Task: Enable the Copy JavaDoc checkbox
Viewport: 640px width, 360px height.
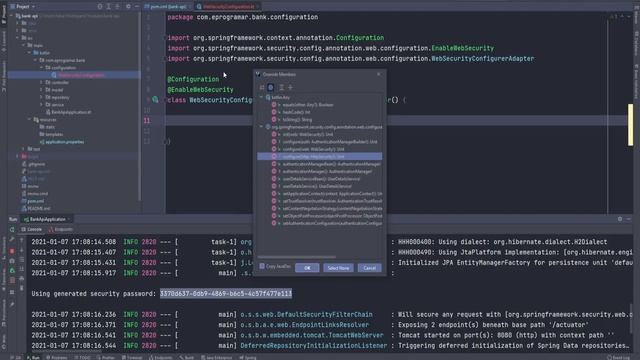Action: [x=262, y=267]
